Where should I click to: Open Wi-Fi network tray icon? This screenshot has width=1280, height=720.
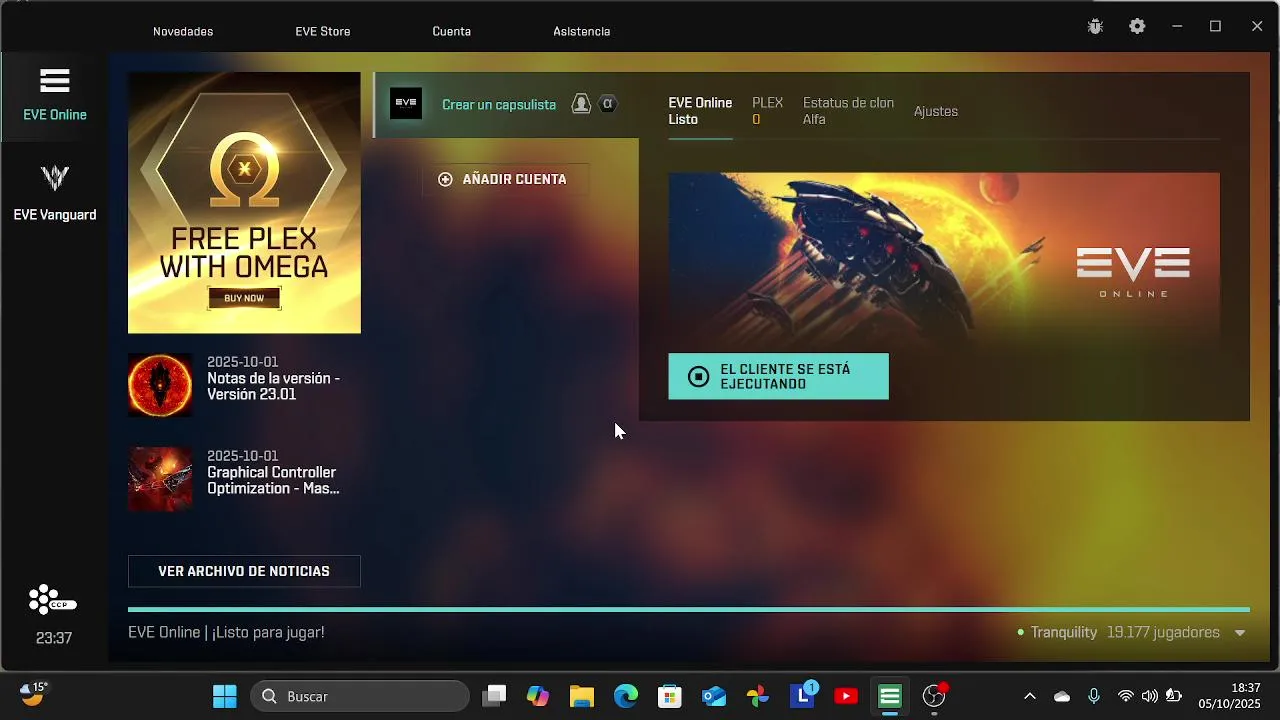tap(1126, 696)
